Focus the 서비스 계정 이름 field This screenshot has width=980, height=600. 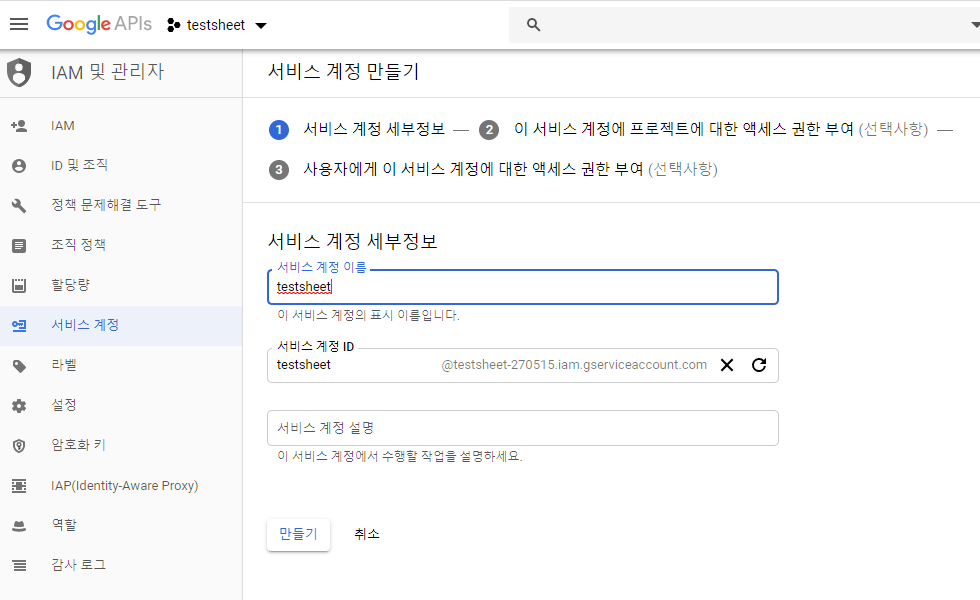coord(522,287)
